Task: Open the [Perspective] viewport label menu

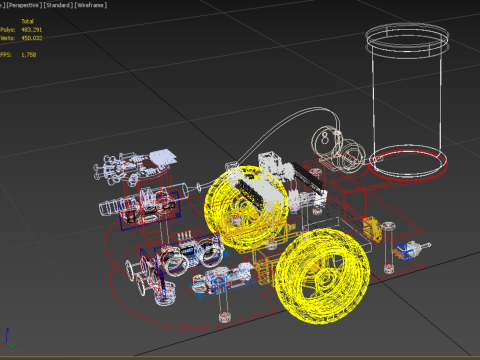Action: (23, 5)
